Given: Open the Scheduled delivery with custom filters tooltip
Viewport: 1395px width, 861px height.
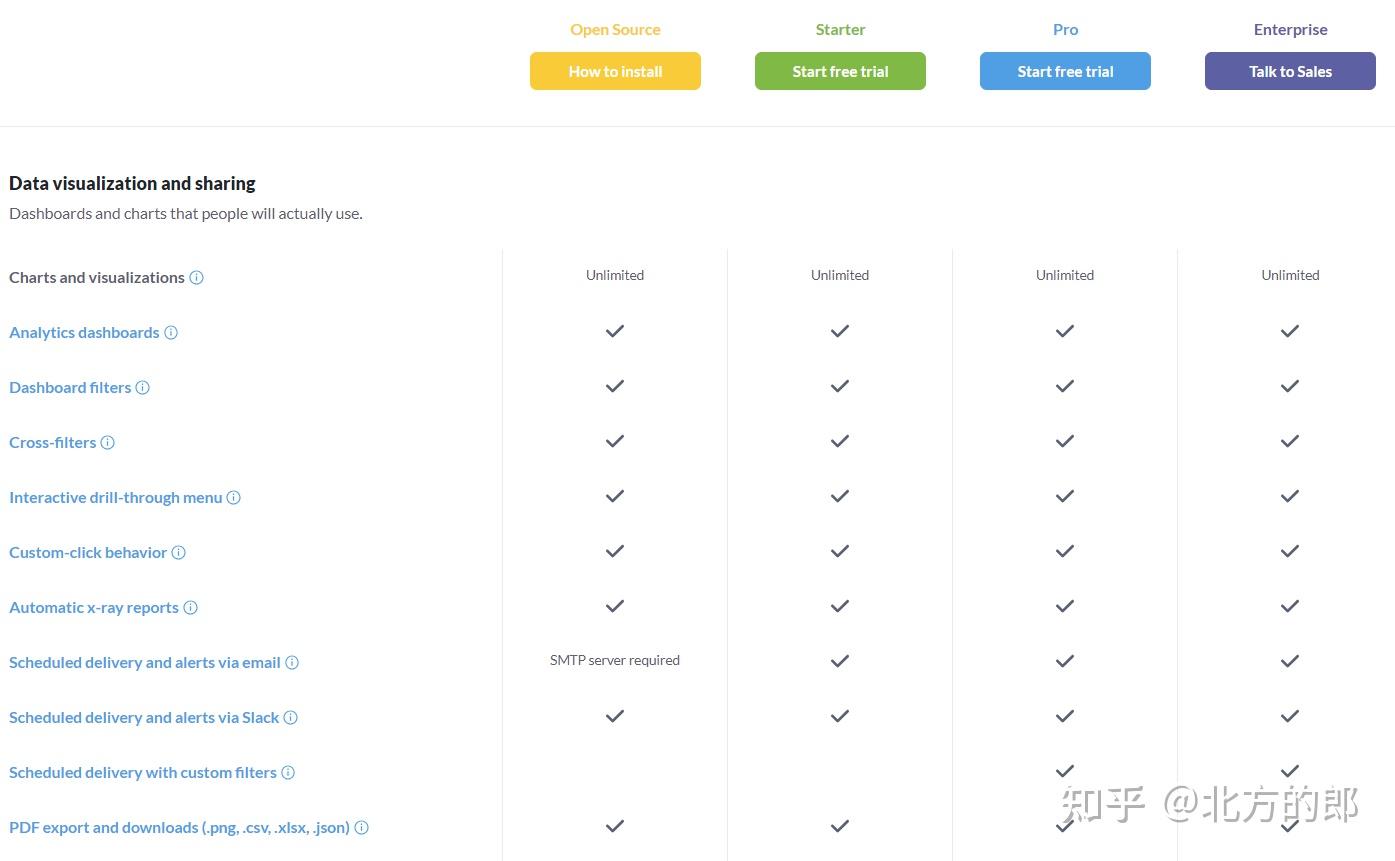Looking at the screenshot, I should 287,772.
